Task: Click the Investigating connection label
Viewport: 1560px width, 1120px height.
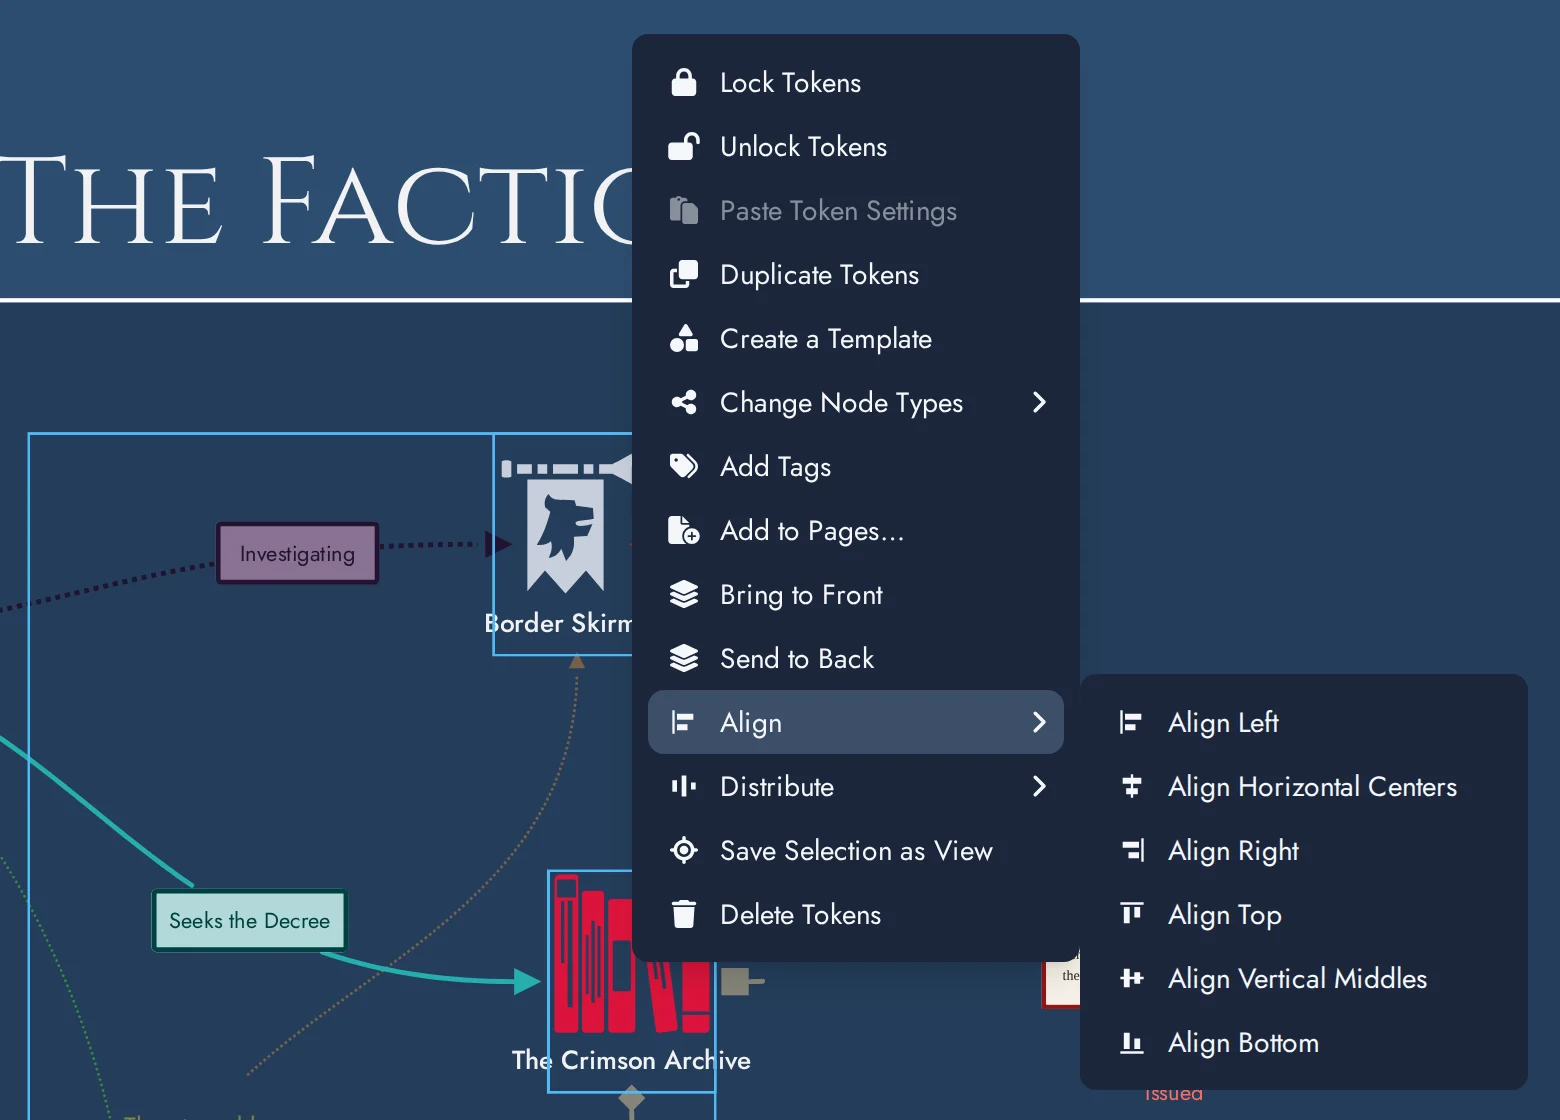Action: pyautogui.click(x=297, y=553)
